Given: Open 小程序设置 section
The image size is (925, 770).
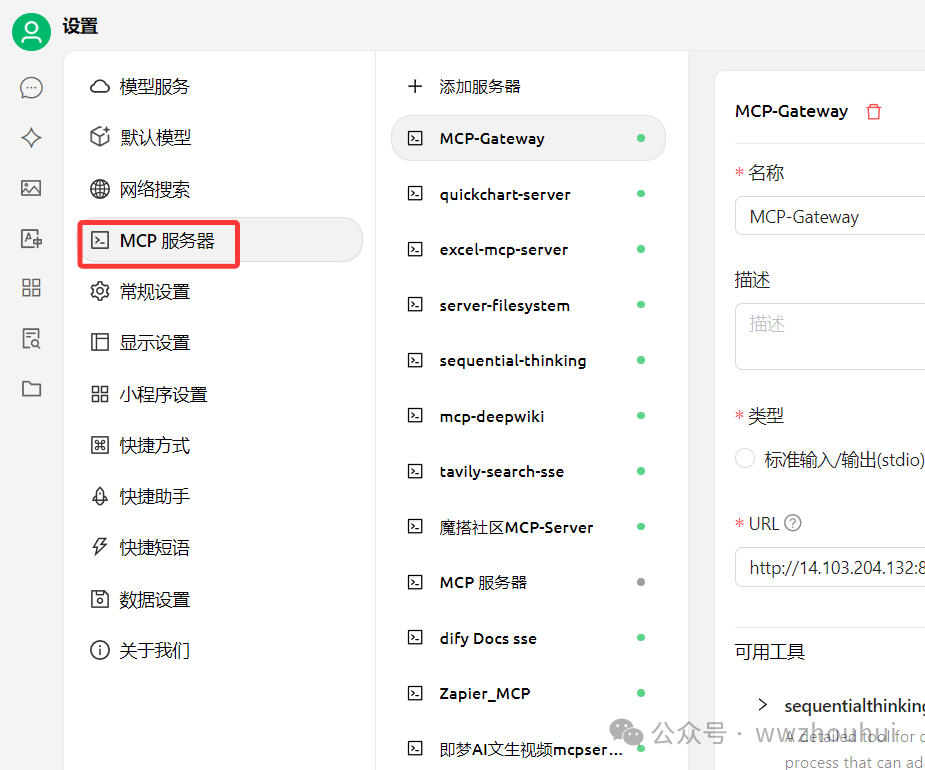Looking at the screenshot, I should (x=221, y=394).
